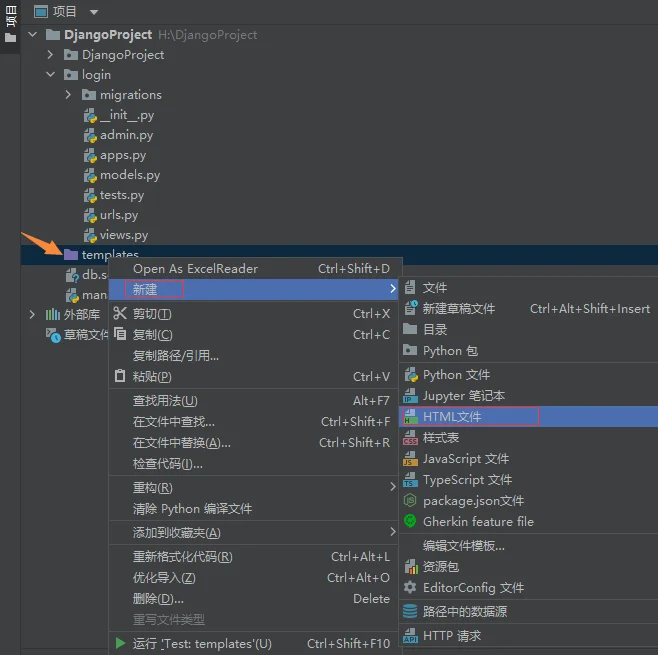Click the EditorConfig gear icon
This screenshot has width=658, height=655.
click(410, 587)
